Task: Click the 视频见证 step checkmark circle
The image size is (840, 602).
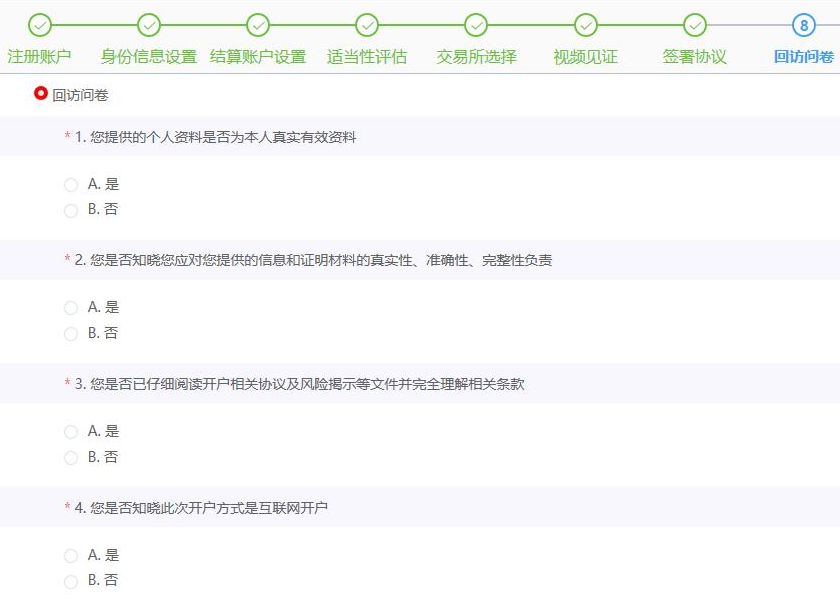Action: (586, 25)
